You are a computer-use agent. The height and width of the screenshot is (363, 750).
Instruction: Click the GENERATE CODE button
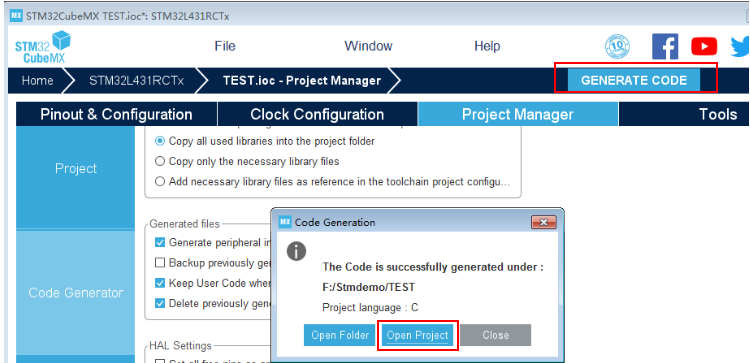click(634, 80)
